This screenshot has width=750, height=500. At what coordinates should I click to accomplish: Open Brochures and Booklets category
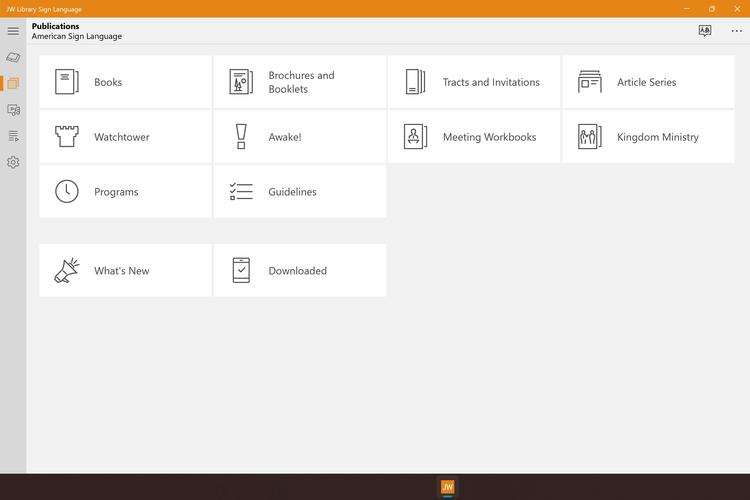point(299,82)
